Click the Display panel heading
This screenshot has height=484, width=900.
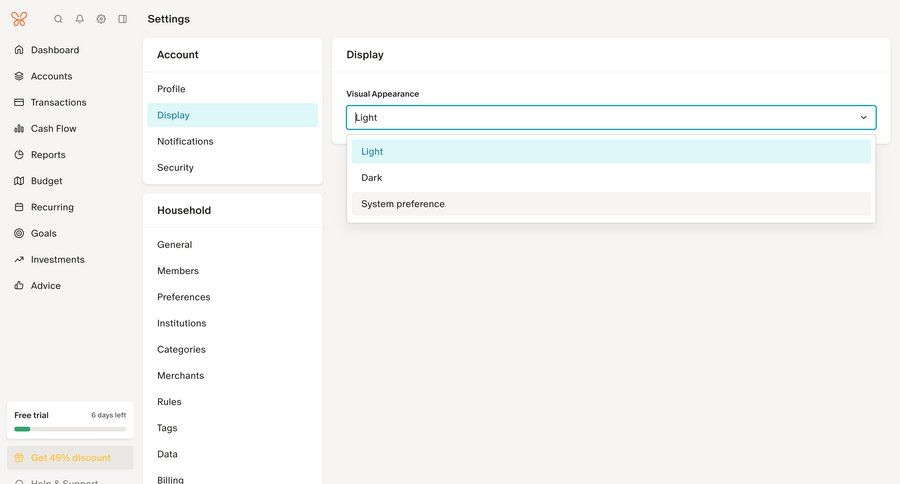coord(365,55)
